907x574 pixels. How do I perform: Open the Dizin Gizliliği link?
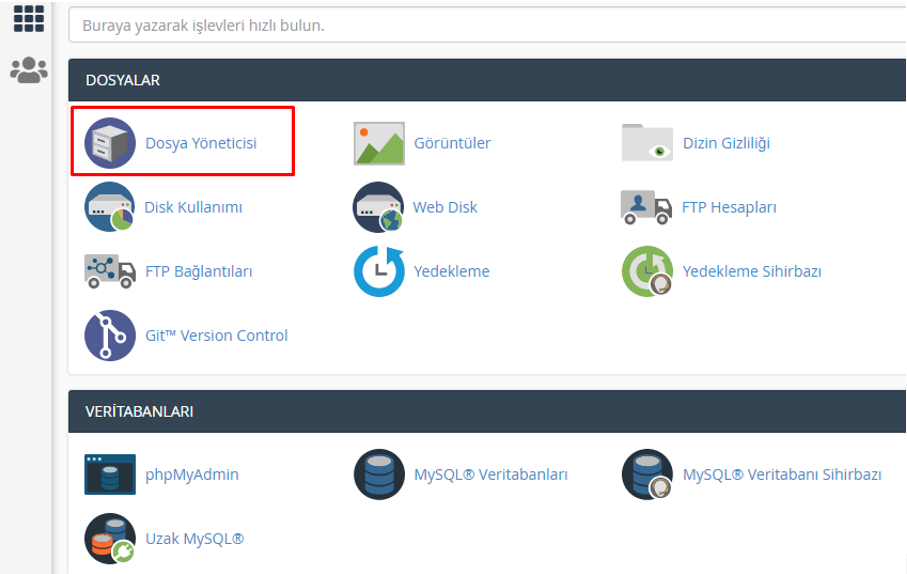[727, 143]
